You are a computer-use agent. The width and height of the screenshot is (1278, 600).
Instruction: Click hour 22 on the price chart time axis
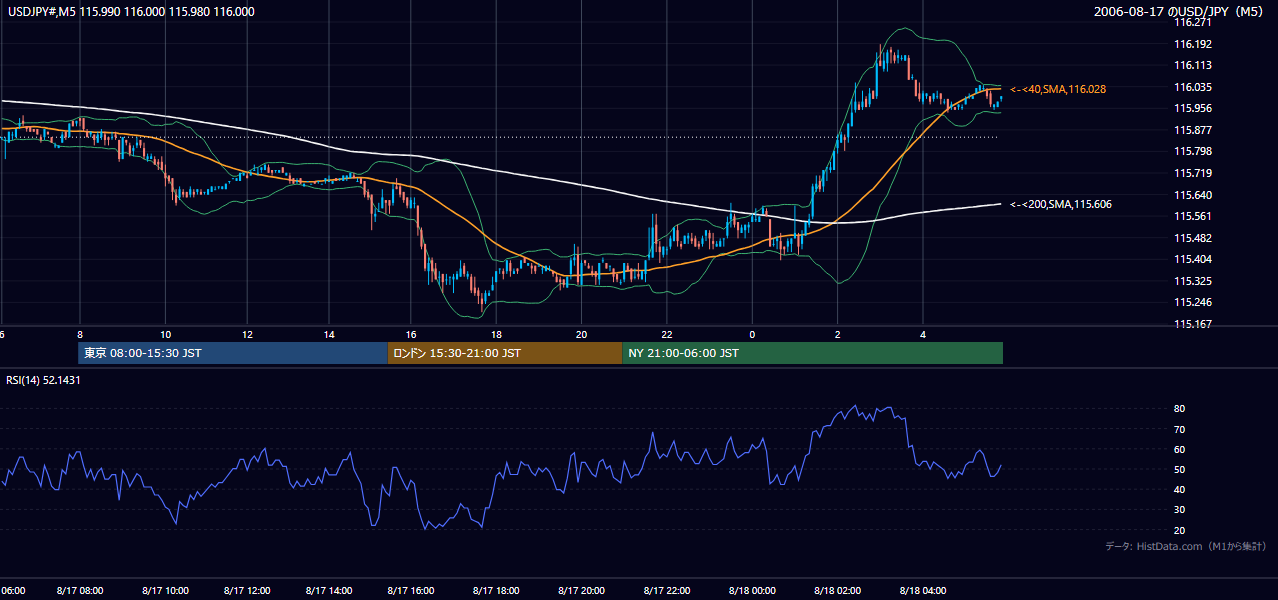tap(666, 334)
